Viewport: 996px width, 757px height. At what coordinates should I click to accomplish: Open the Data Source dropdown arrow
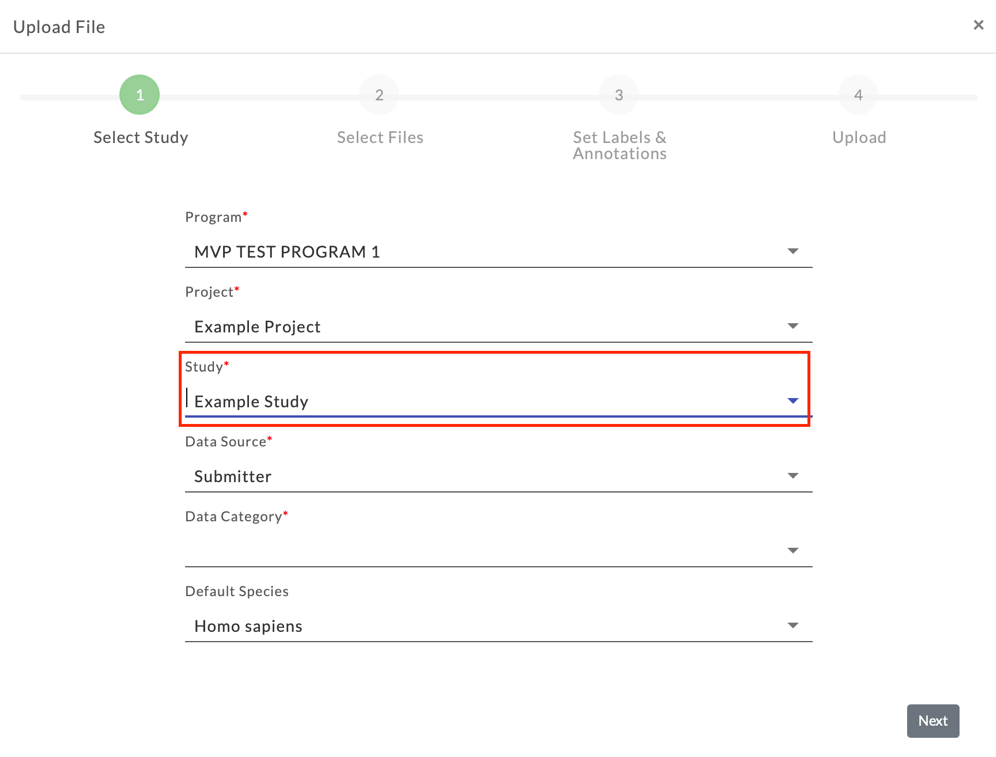(x=792, y=476)
